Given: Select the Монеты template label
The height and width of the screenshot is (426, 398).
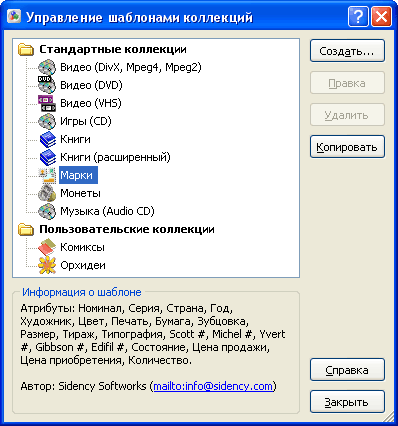Looking at the screenshot, I should (80, 193).
